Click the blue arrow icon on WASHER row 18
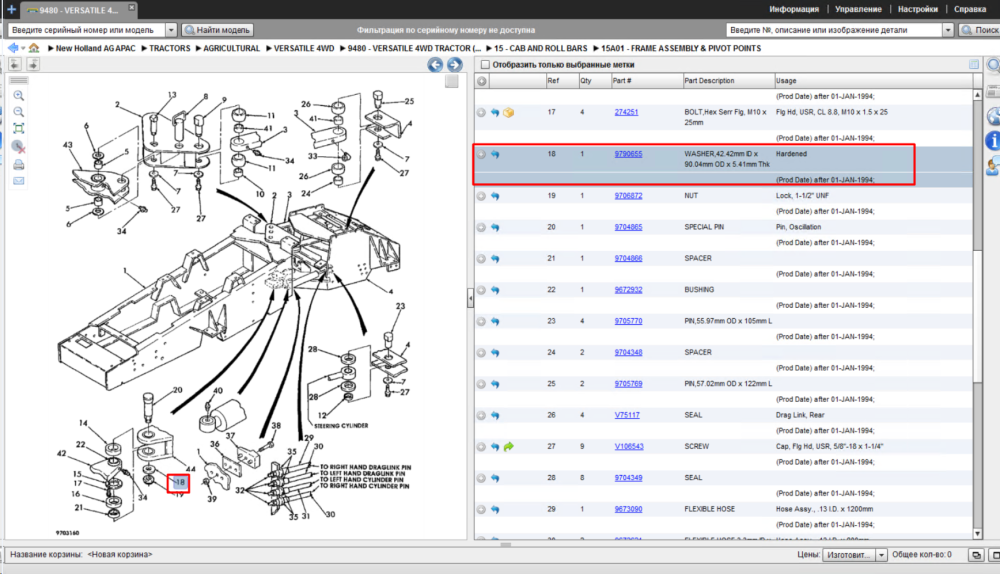 point(495,154)
